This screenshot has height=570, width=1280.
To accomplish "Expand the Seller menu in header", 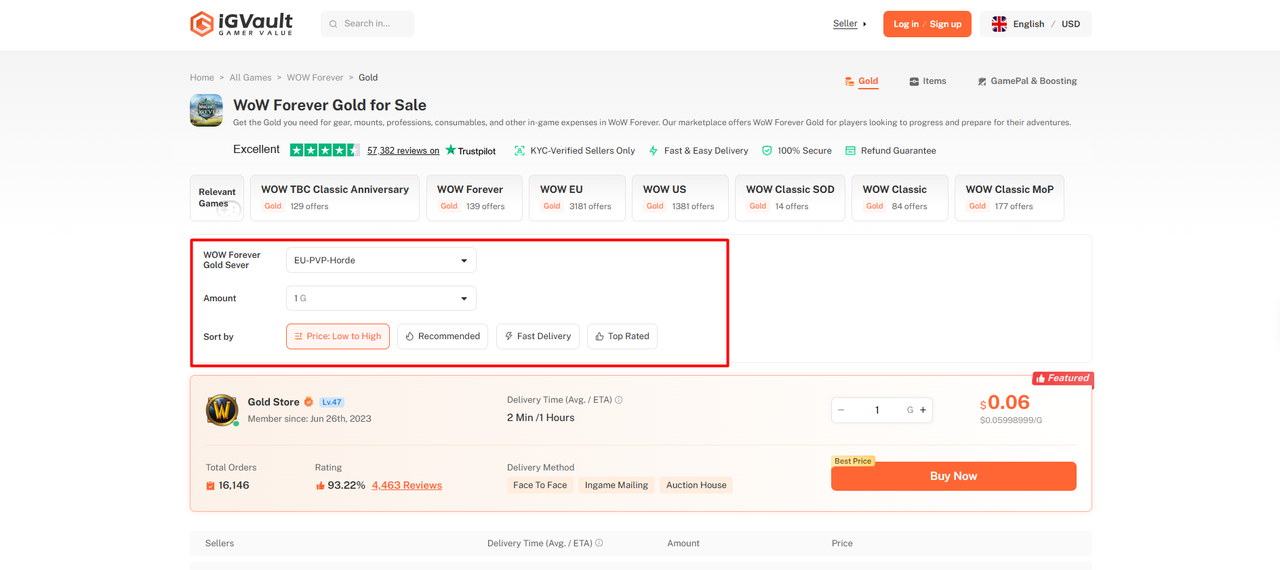I will (850, 24).
